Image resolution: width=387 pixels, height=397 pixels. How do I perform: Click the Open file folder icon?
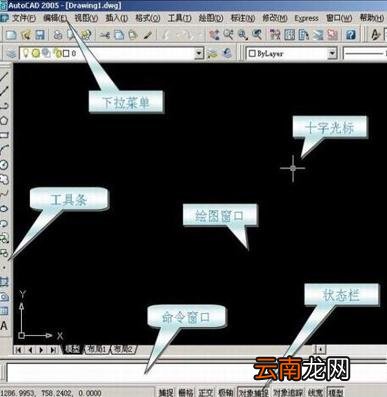26,35
